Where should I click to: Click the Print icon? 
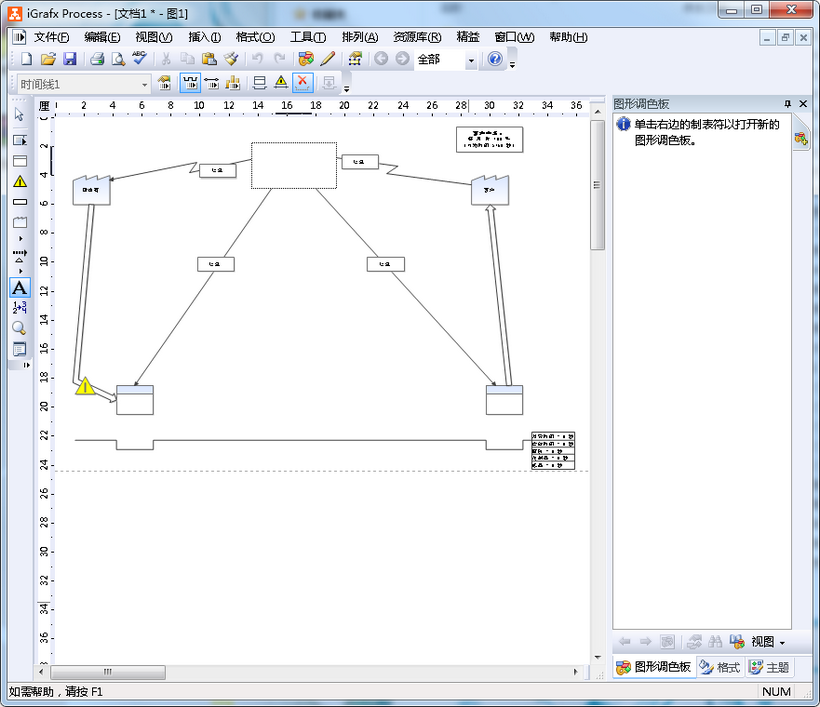(97, 59)
